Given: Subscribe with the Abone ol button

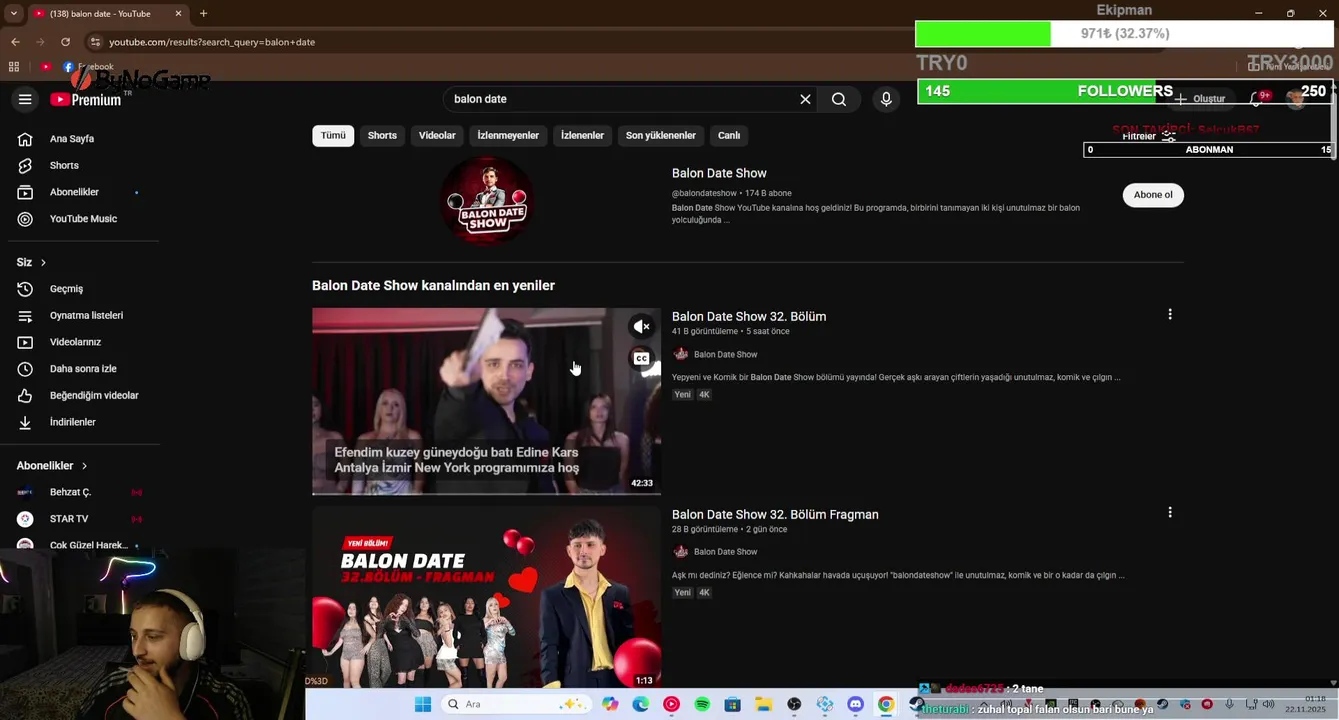Looking at the screenshot, I should (1153, 195).
